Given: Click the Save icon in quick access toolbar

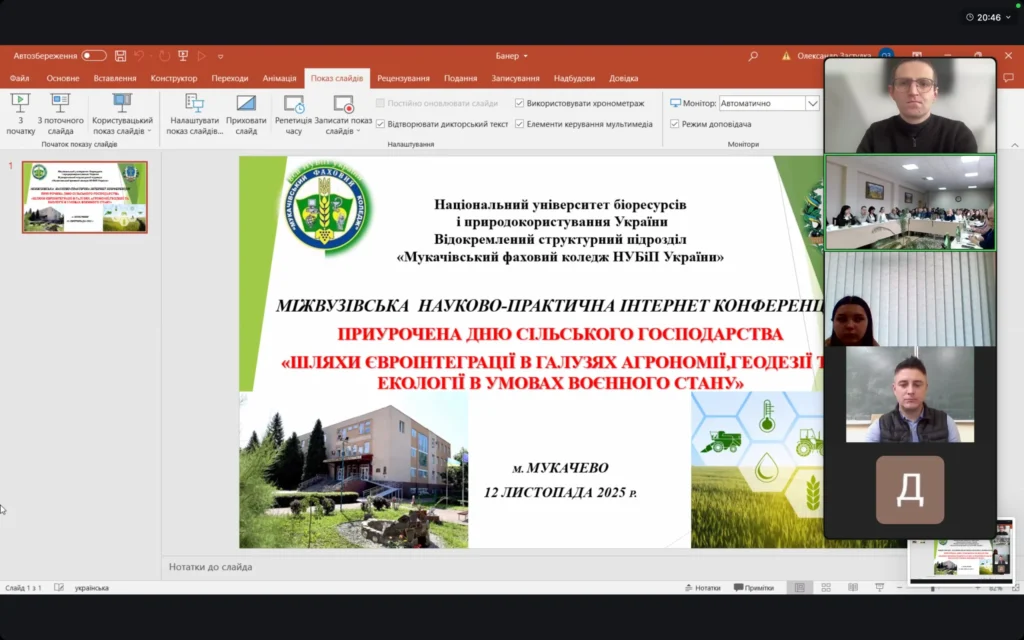Looking at the screenshot, I should point(120,56).
